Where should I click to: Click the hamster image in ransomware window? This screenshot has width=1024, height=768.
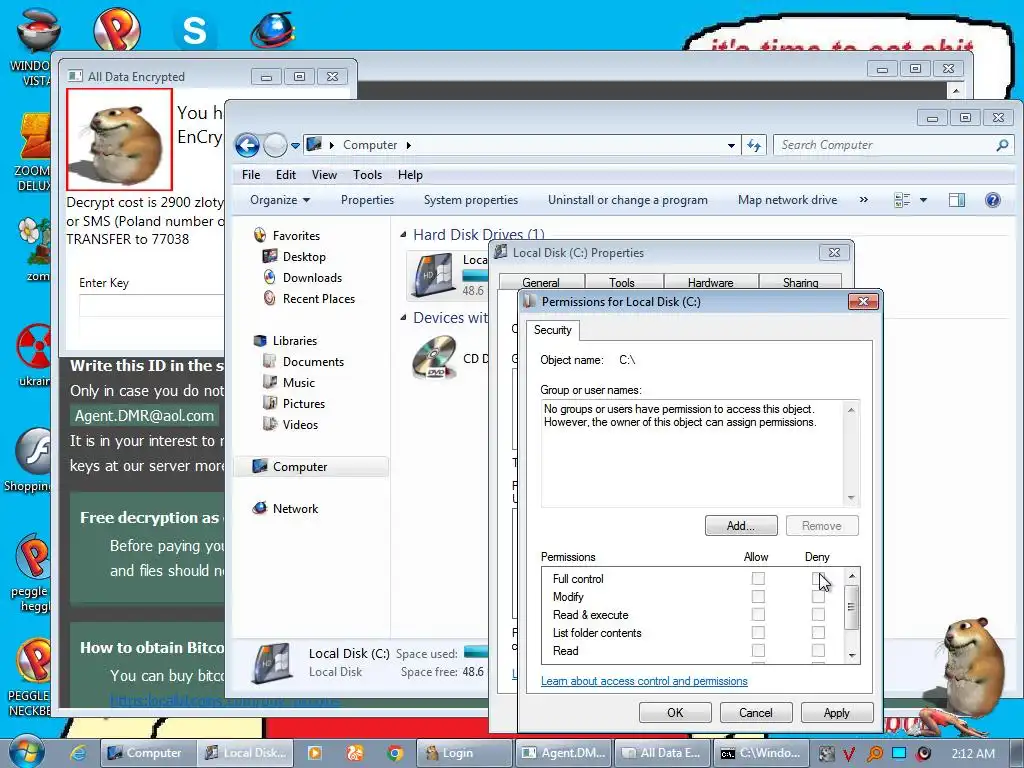click(x=120, y=139)
